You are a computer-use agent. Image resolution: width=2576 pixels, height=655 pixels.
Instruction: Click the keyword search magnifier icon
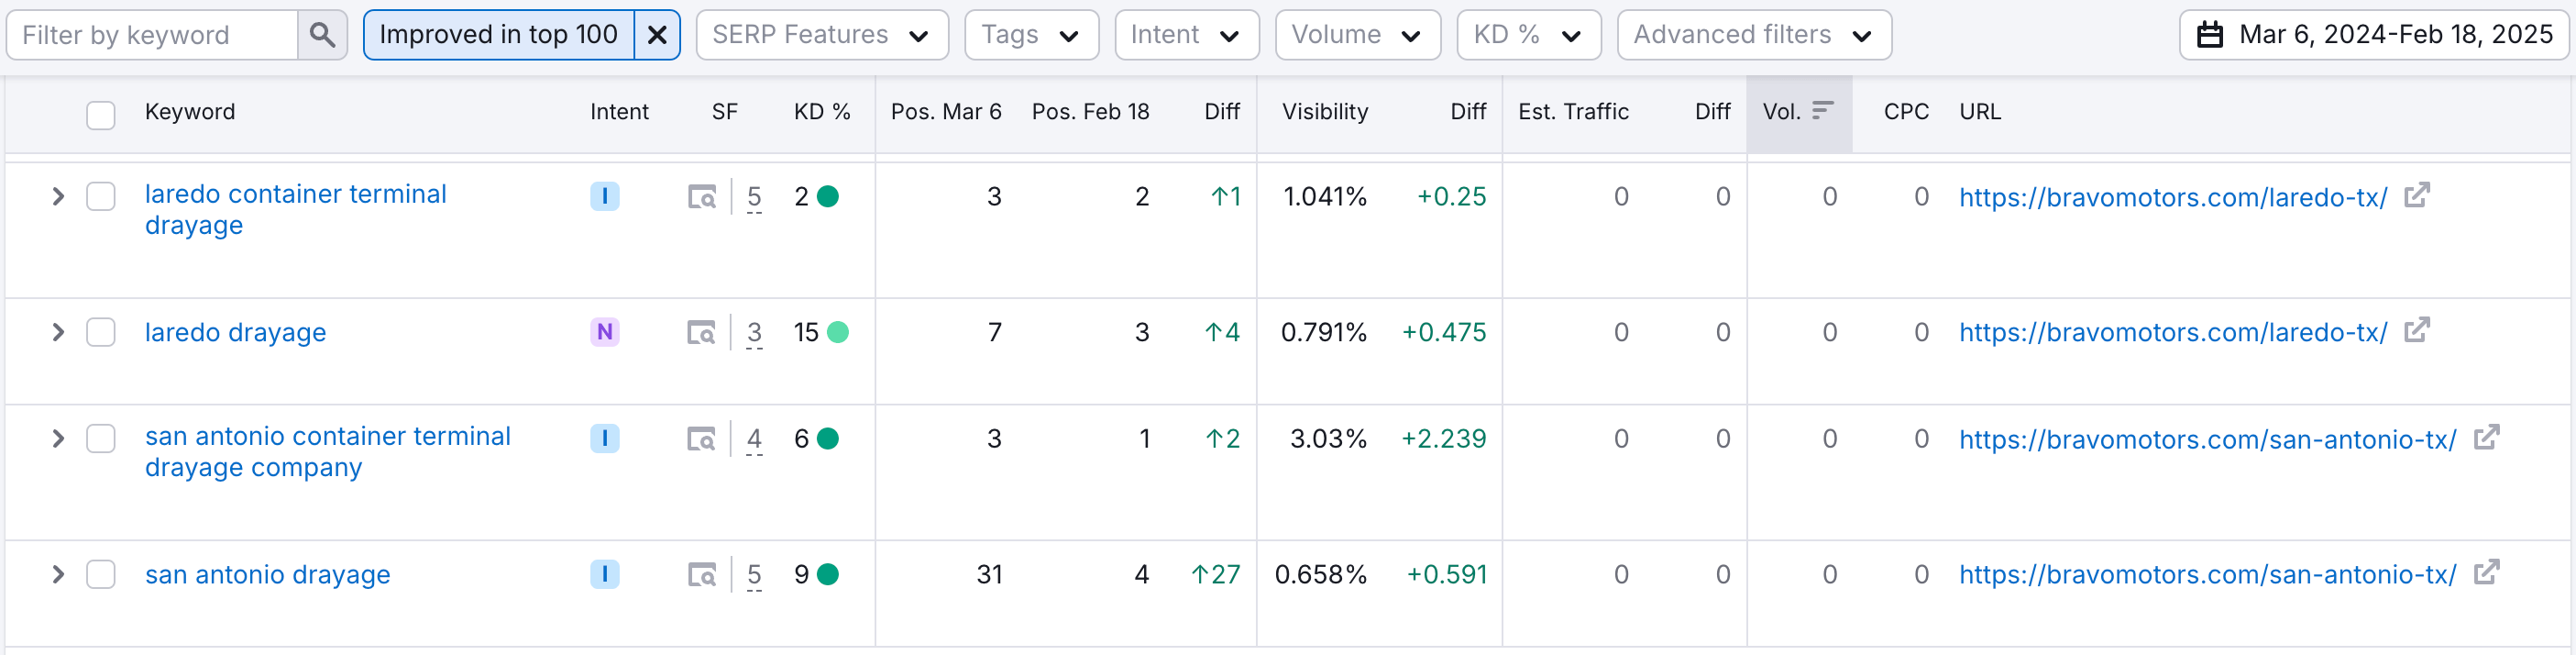(x=322, y=35)
